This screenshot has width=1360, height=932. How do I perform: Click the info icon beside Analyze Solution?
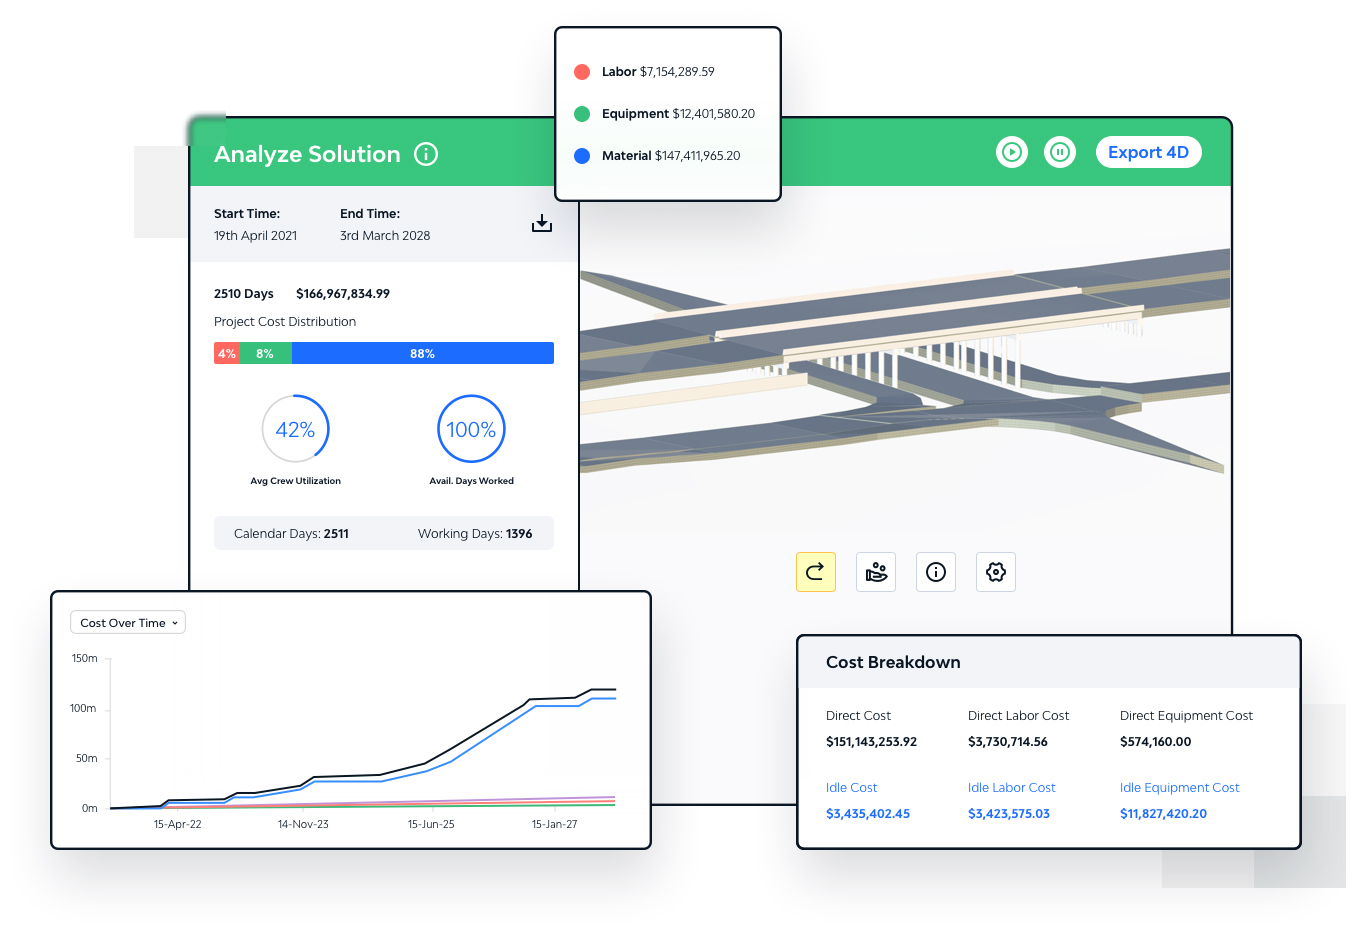pos(426,154)
